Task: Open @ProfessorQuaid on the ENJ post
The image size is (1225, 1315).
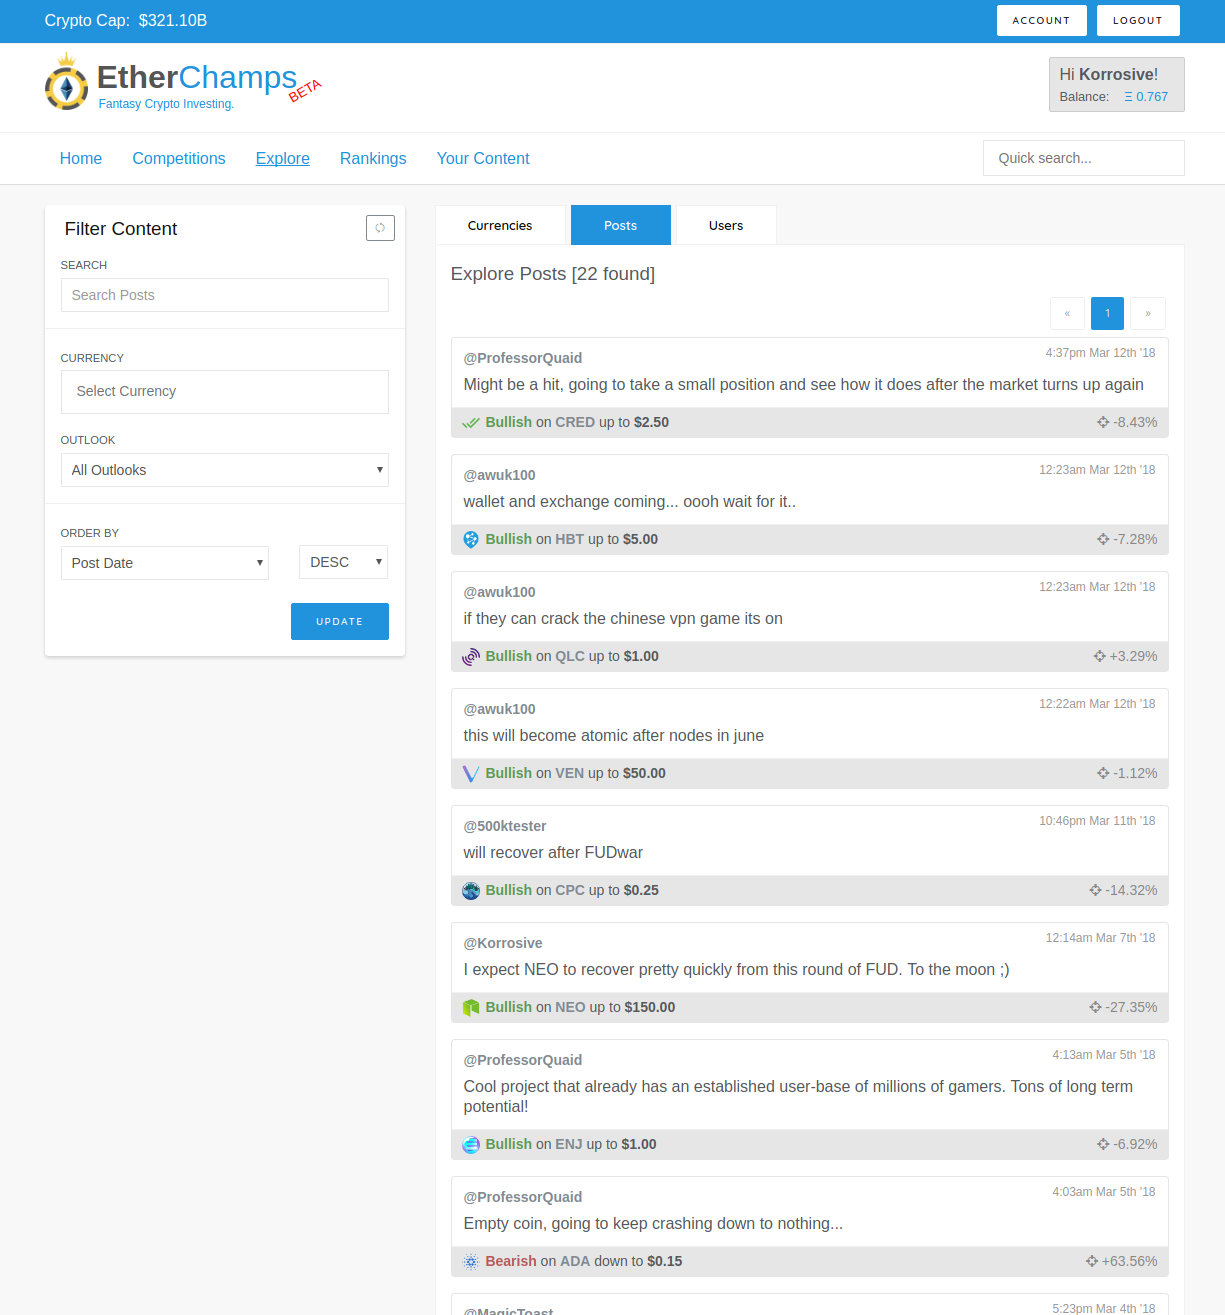Action: [523, 1060]
